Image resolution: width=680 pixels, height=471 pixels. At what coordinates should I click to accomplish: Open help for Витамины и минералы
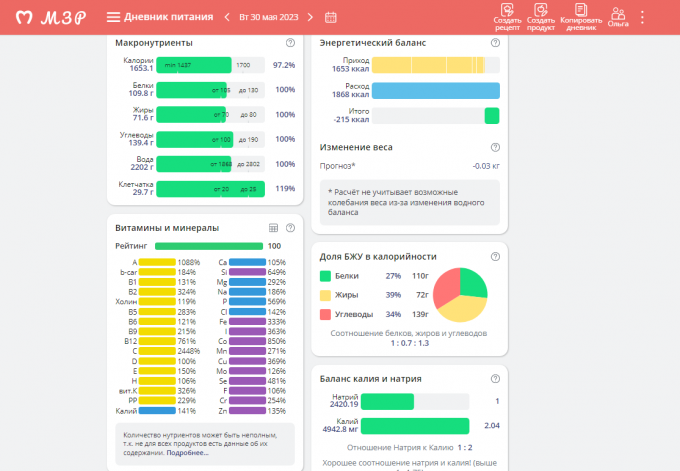(x=290, y=228)
